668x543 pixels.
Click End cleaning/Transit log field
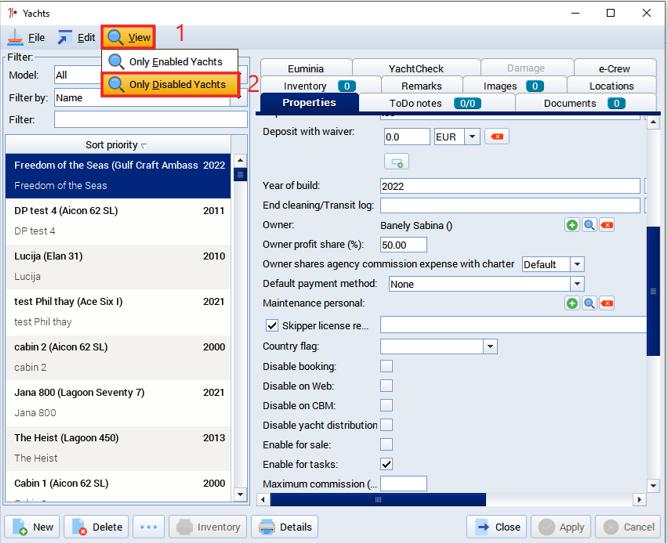pos(510,206)
